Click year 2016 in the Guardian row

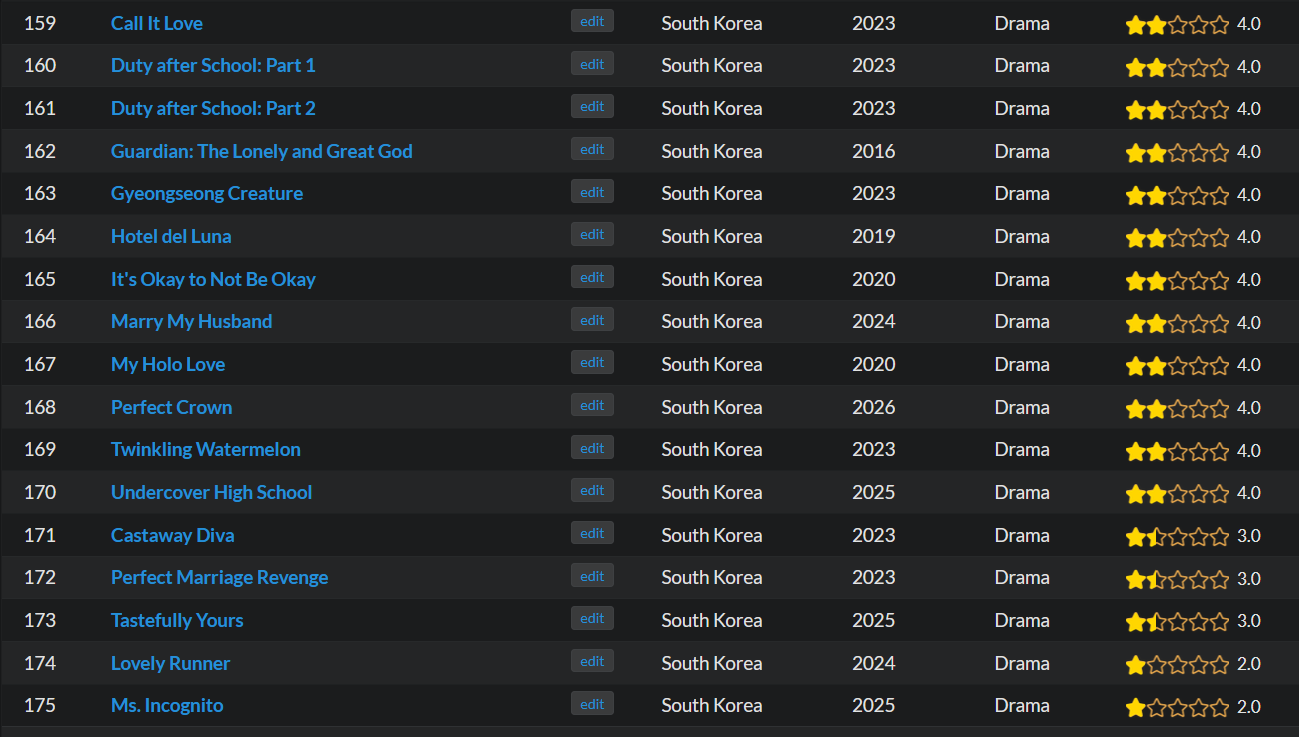click(x=874, y=151)
